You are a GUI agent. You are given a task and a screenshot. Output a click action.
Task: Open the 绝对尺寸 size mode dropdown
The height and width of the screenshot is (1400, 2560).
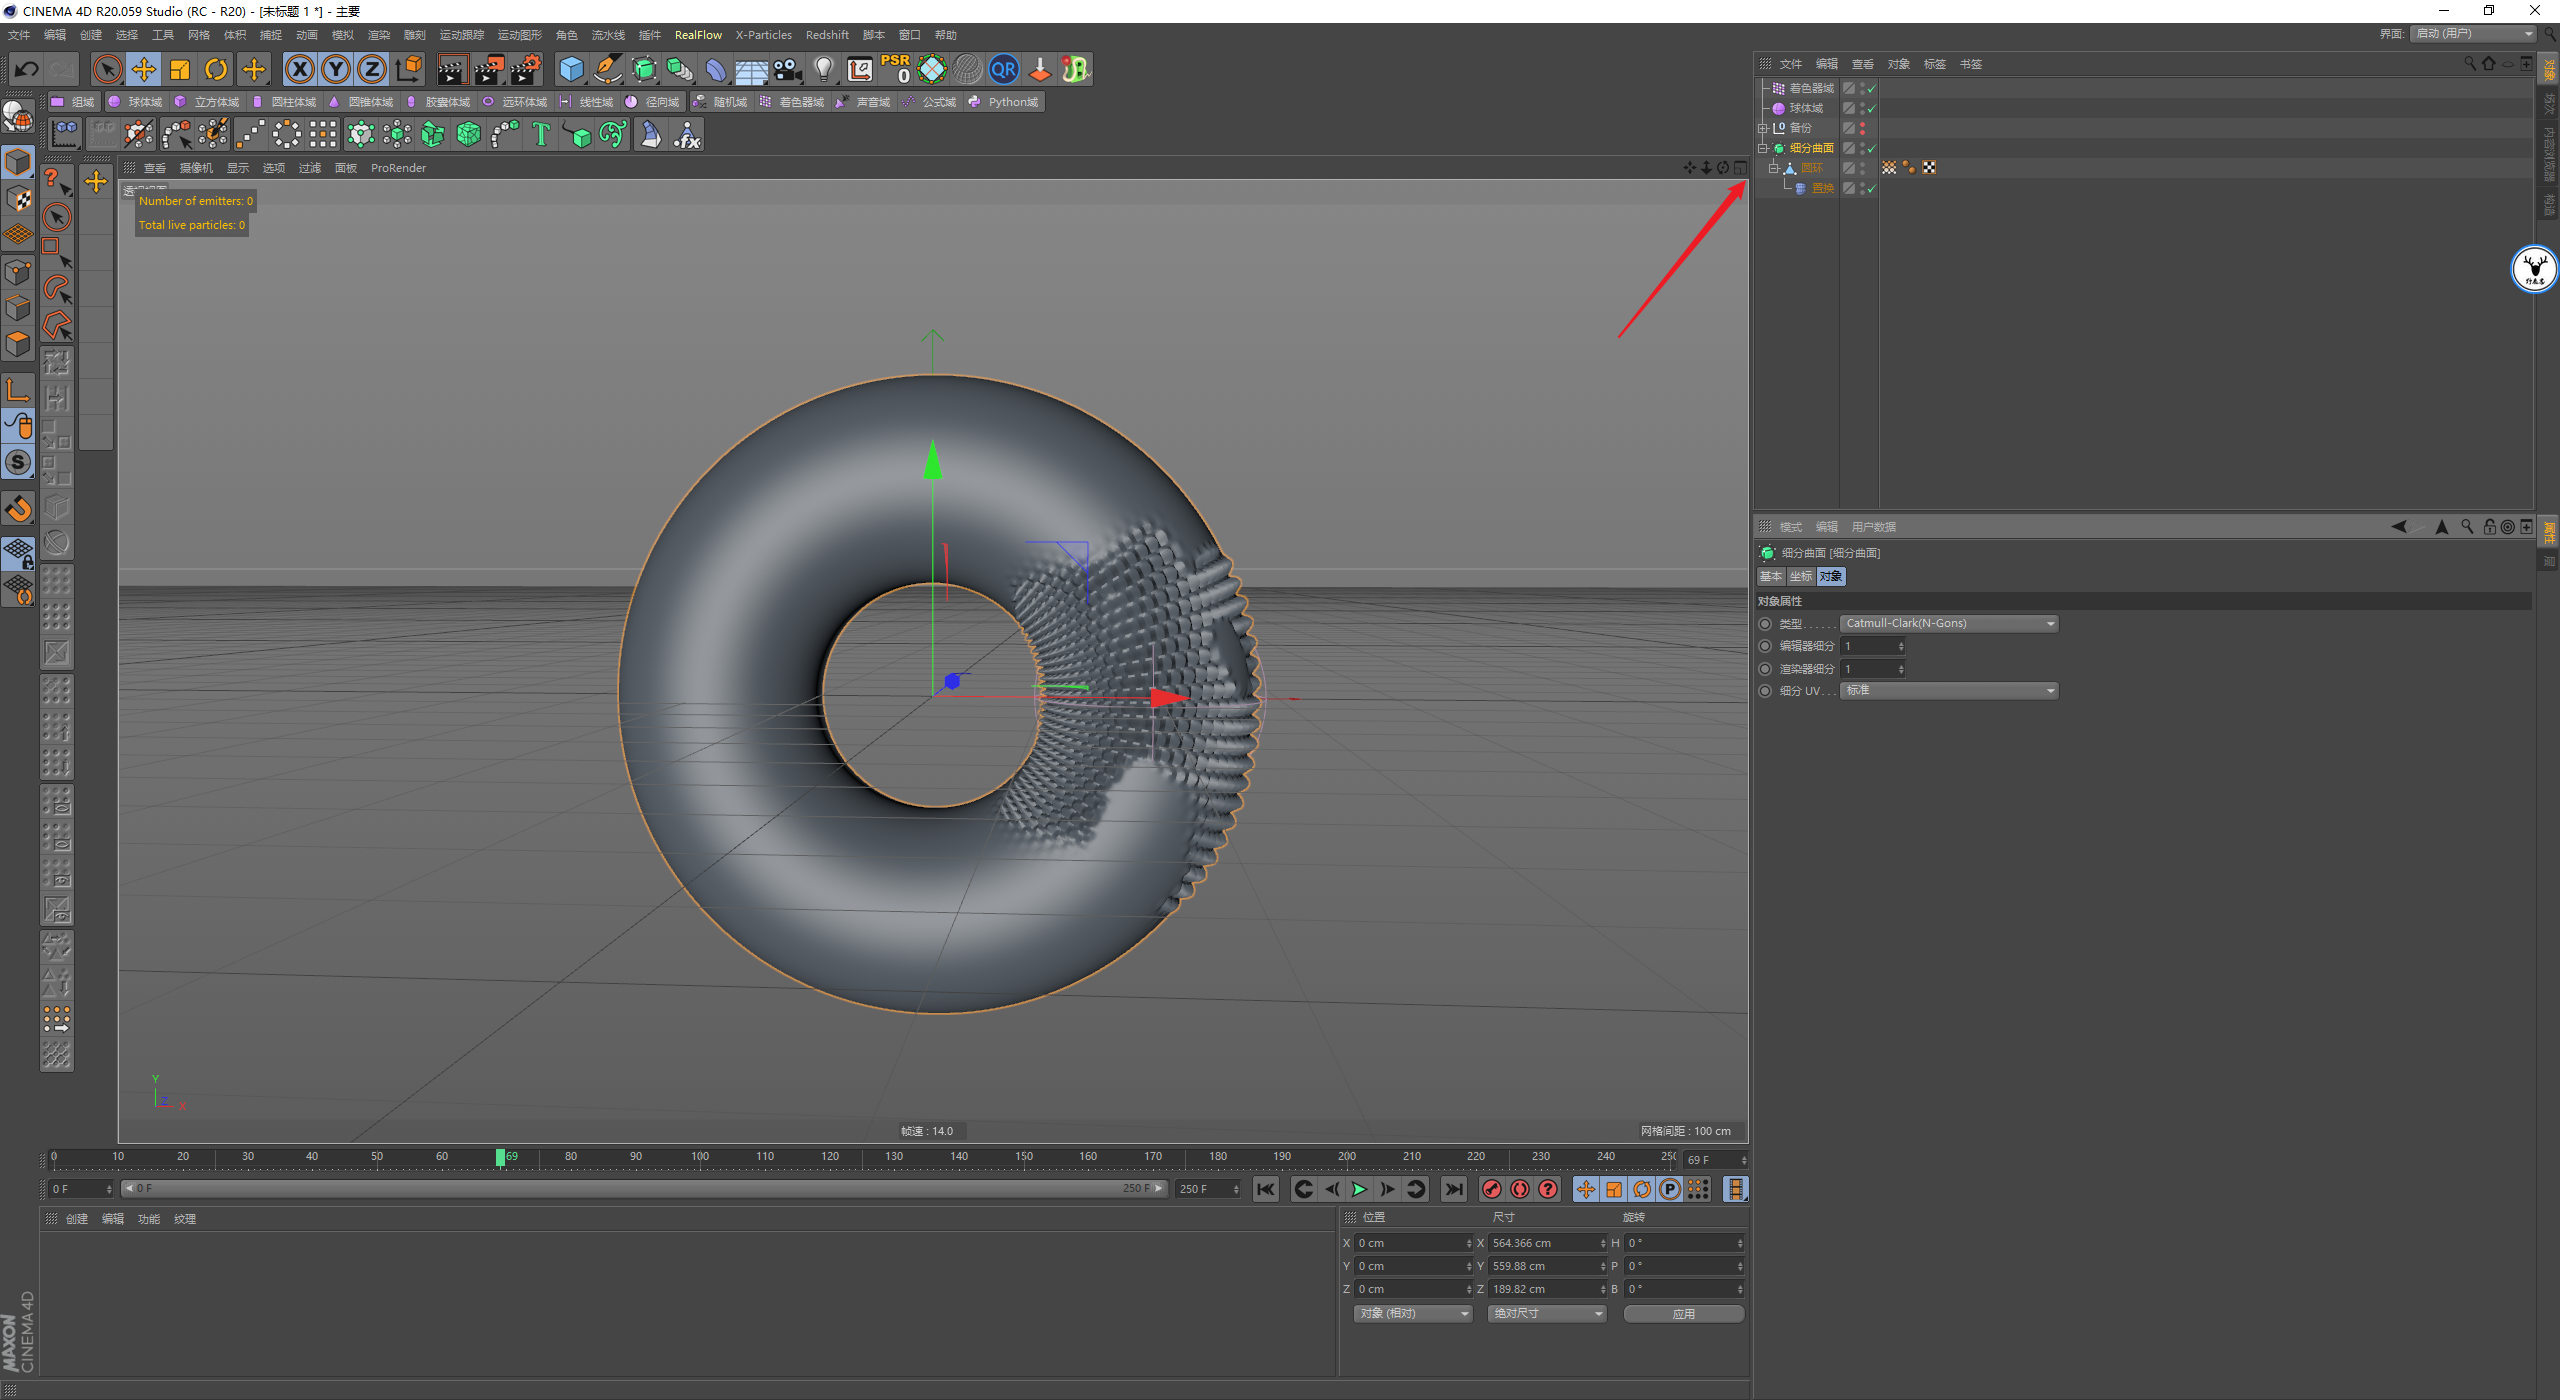[x=1546, y=1313]
